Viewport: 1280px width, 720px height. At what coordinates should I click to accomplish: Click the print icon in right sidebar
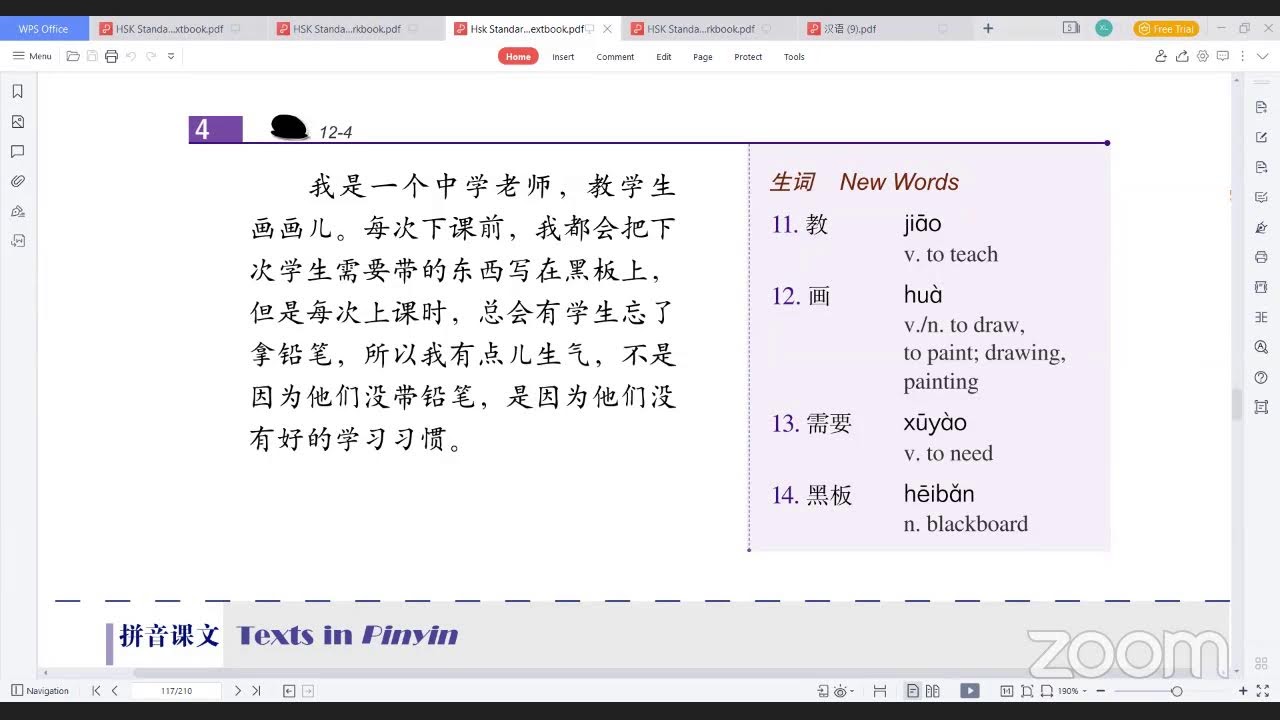coord(1261,257)
